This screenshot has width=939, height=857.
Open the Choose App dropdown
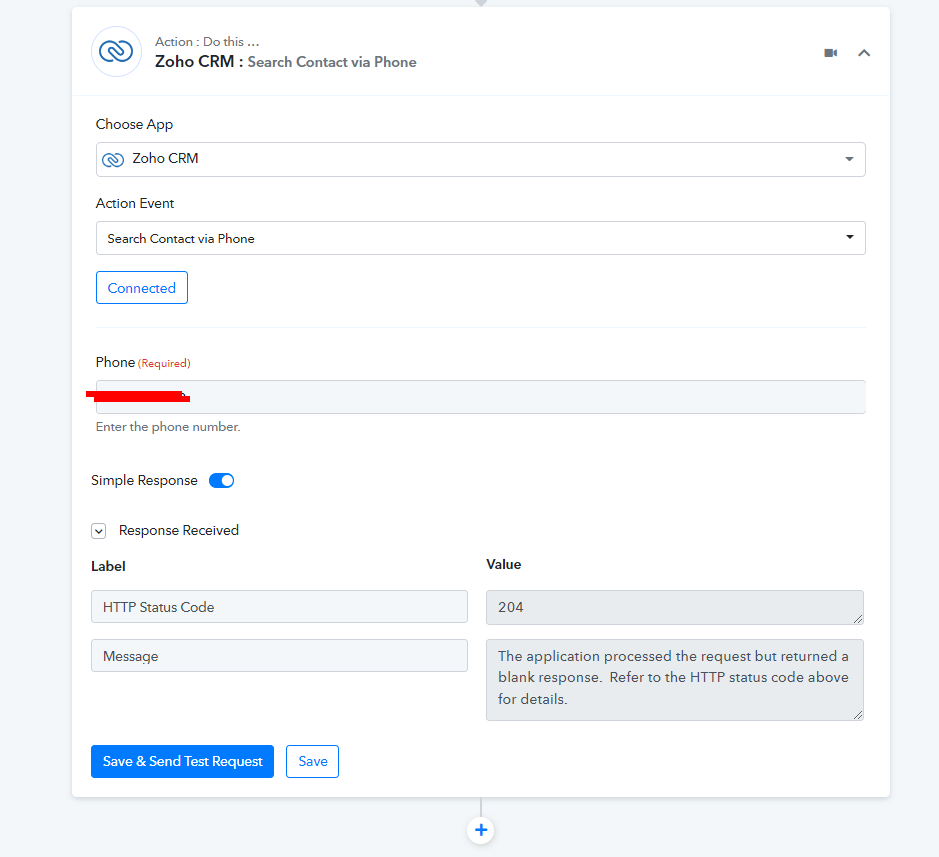(480, 159)
